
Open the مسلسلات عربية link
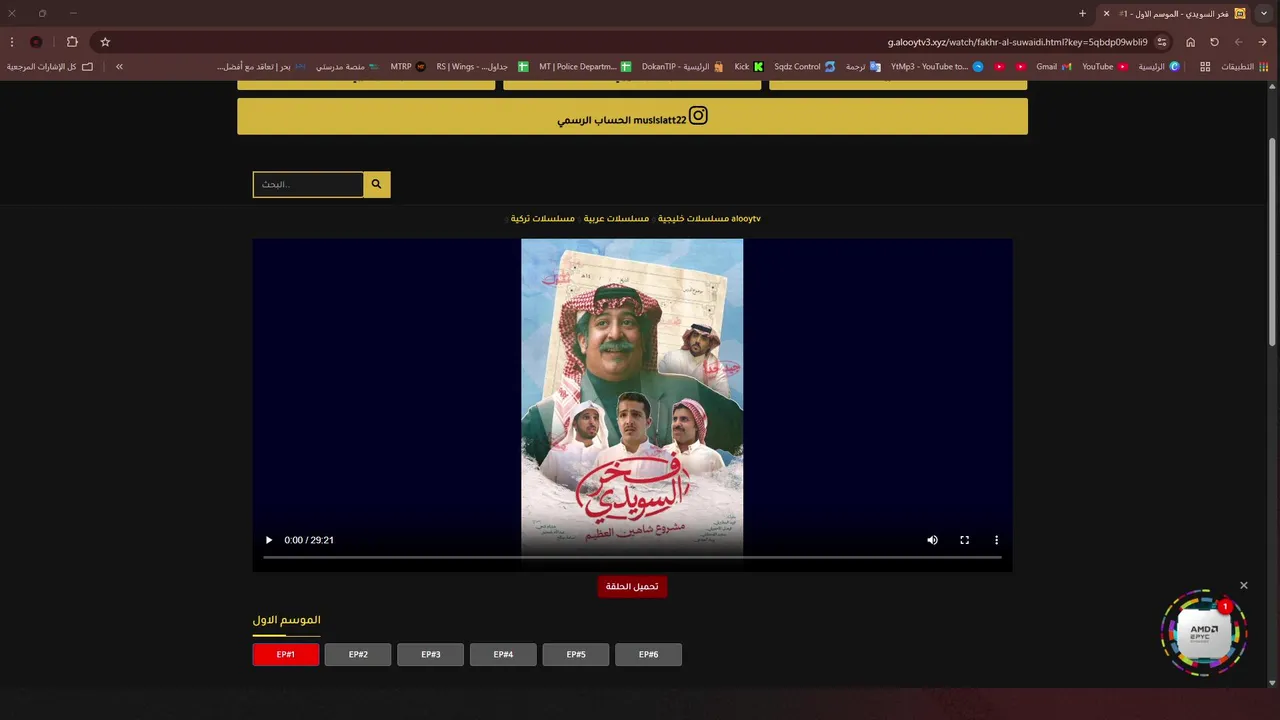[x=616, y=218]
